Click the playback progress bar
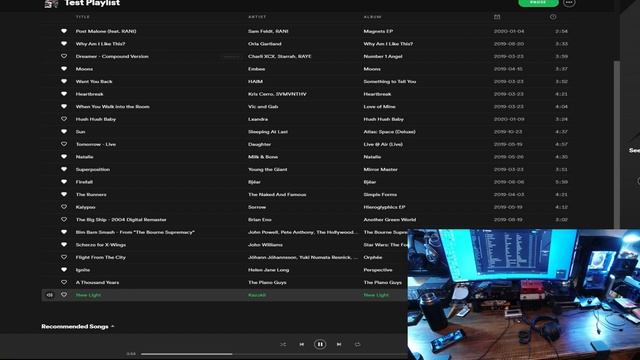This screenshot has width=640, height=360. (274, 354)
